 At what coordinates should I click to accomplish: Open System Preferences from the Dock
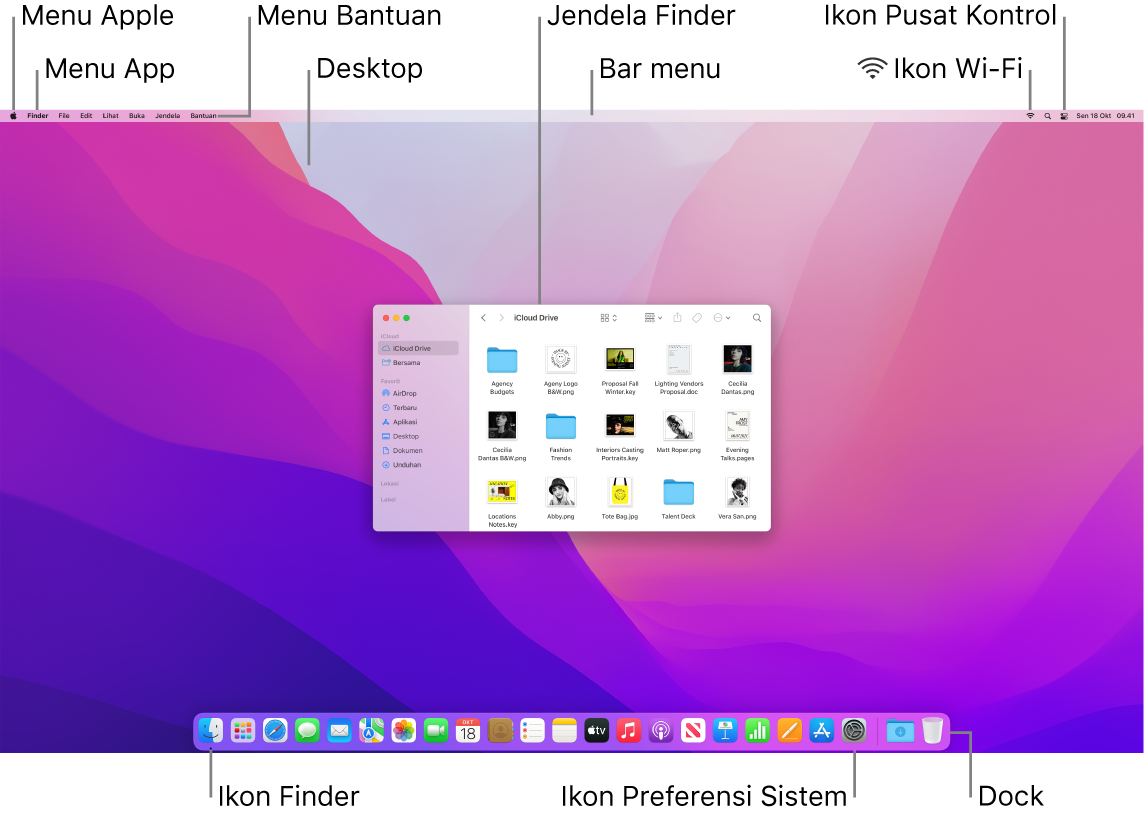pos(854,731)
